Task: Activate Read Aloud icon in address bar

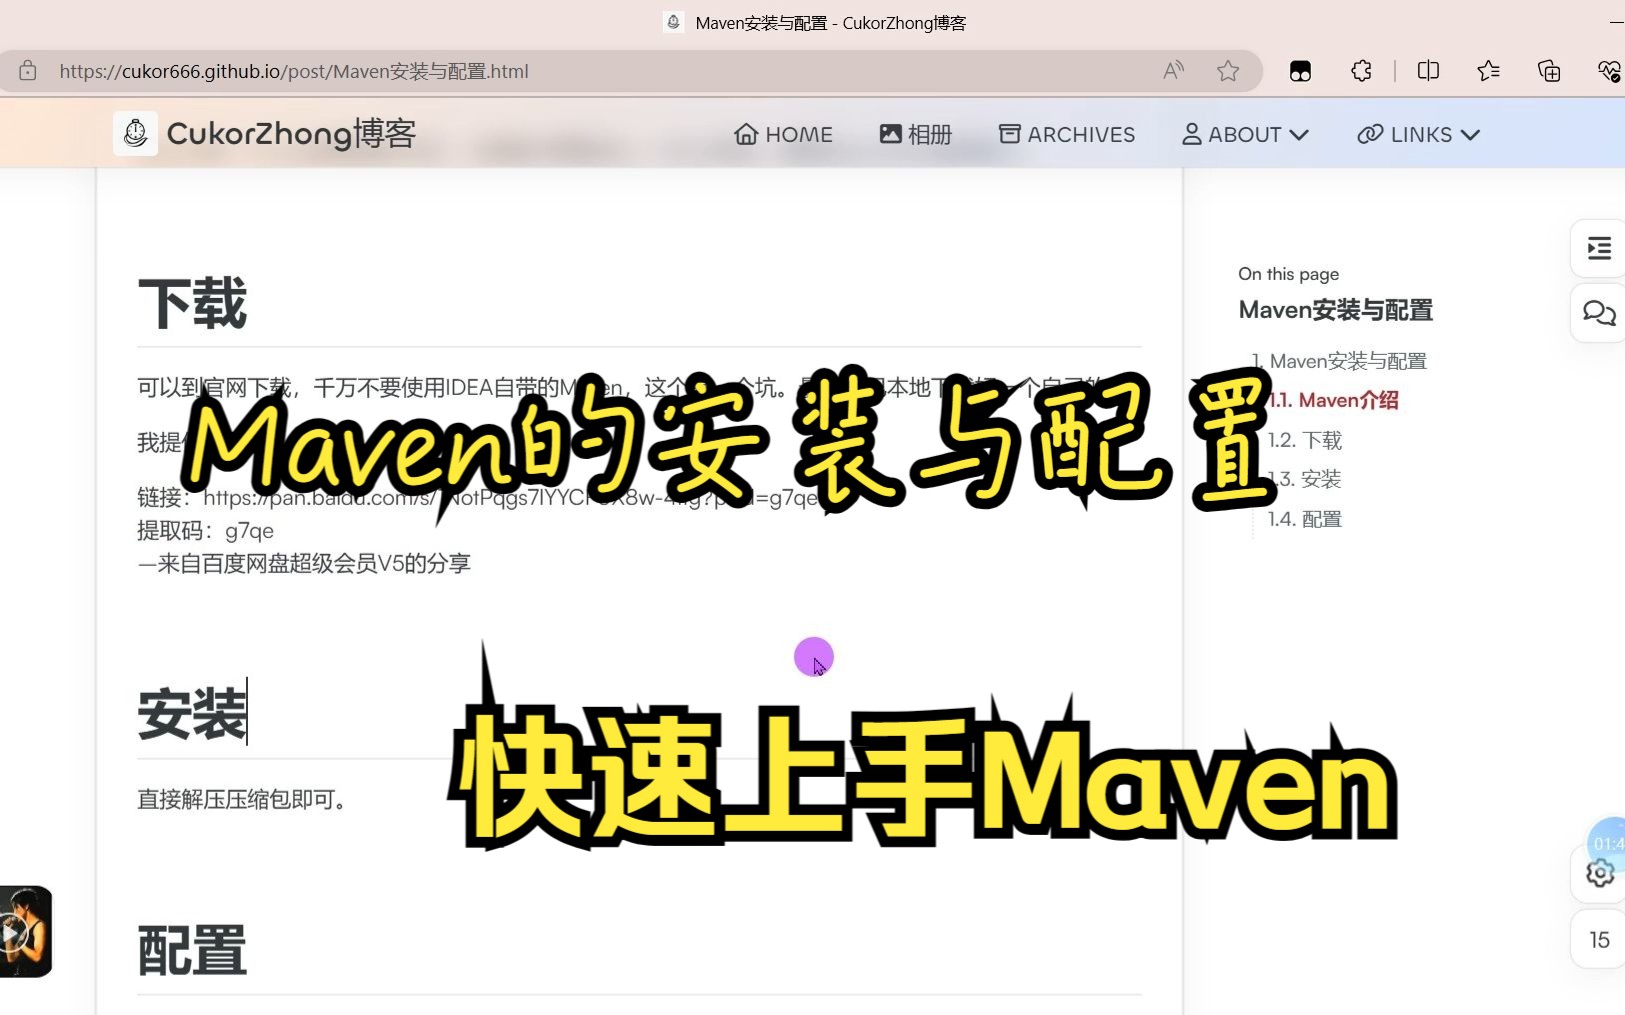Action: (x=1174, y=71)
